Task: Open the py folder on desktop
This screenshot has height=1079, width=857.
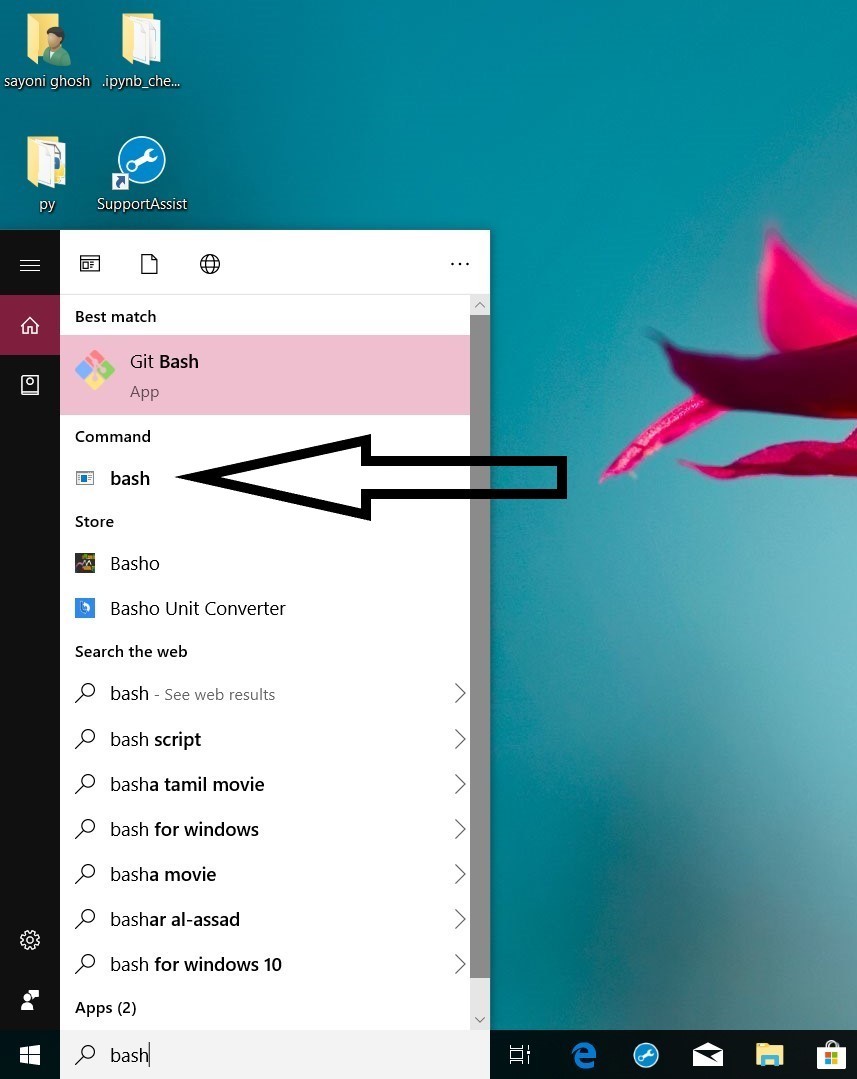Action: tap(47, 174)
